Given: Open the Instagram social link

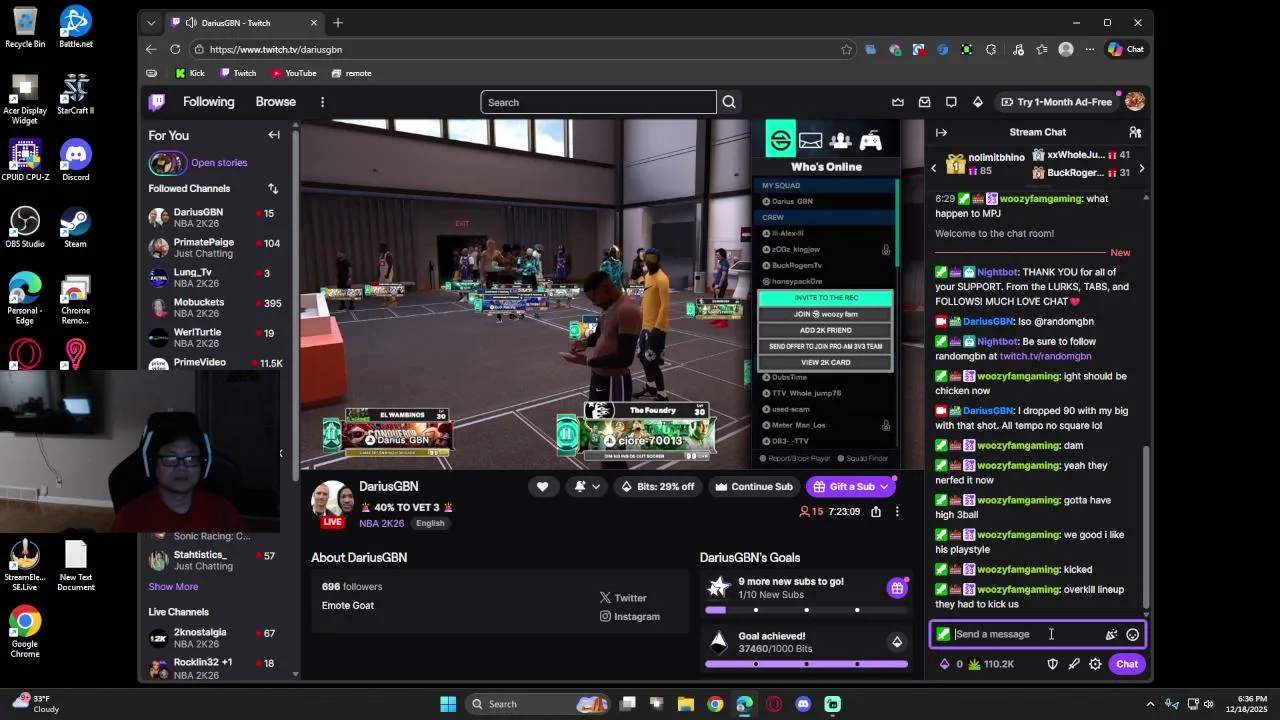Looking at the screenshot, I should (629, 616).
